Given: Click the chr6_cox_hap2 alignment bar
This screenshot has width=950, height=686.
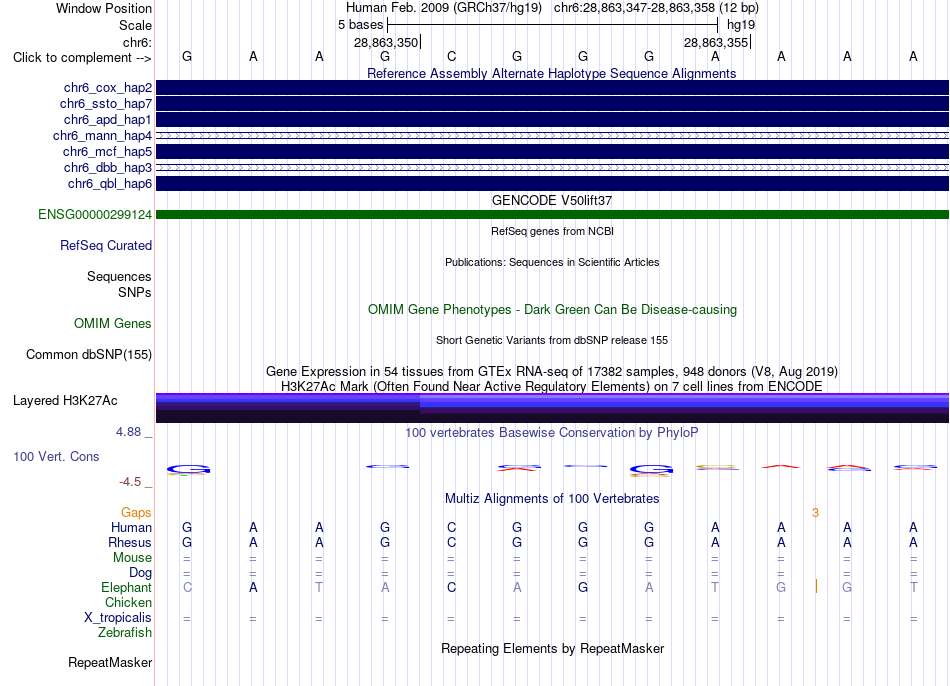Looking at the screenshot, I should (552, 87).
